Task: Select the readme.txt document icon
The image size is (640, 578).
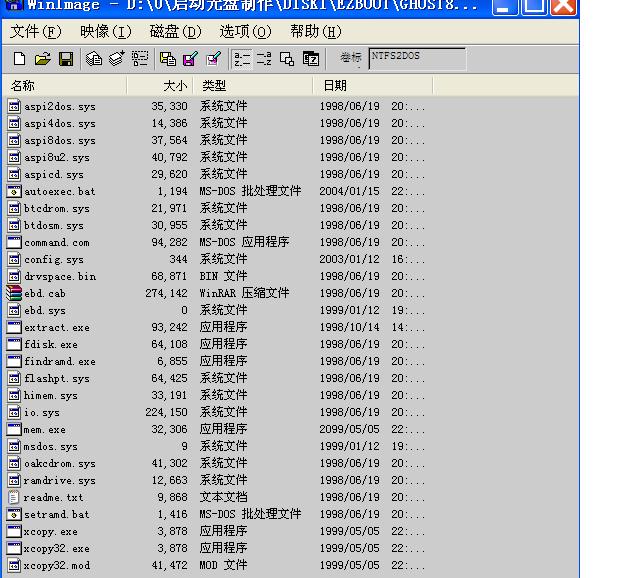Action: 14,497
